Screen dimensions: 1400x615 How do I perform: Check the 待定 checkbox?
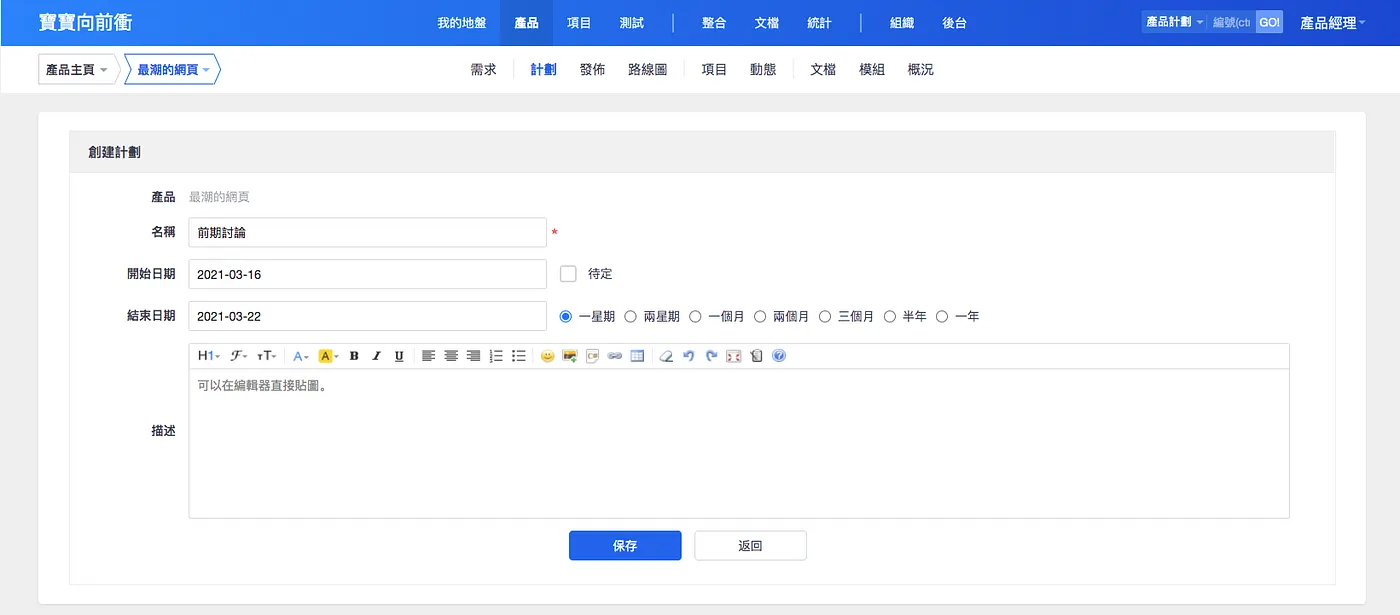tap(568, 273)
